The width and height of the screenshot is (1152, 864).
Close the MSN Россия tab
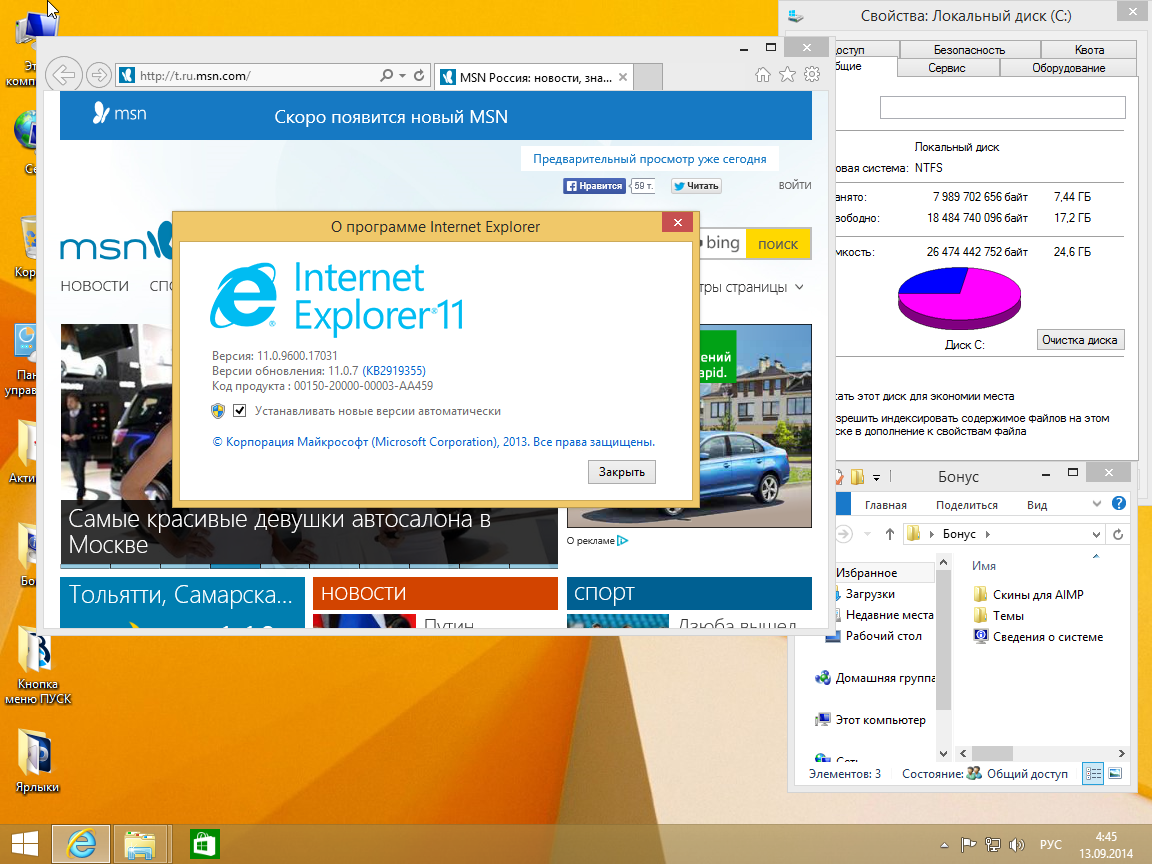click(623, 77)
